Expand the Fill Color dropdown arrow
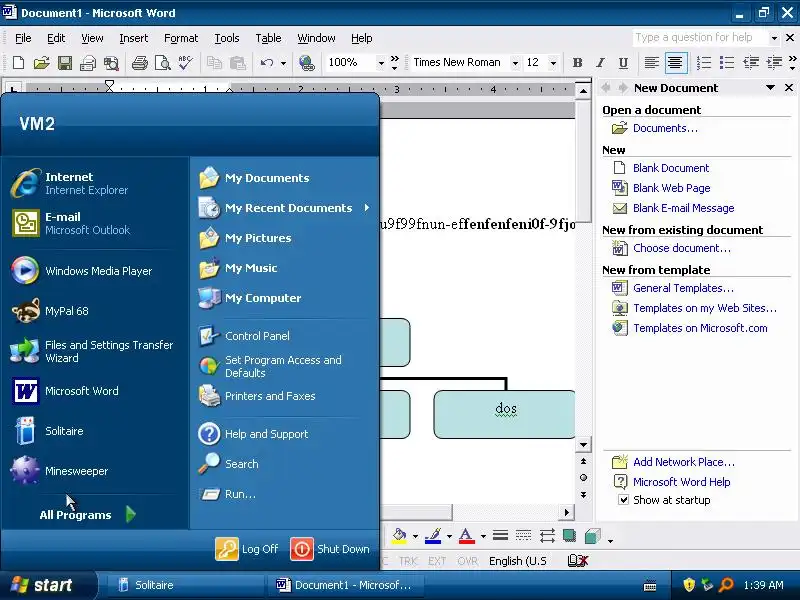 tap(415, 536)
